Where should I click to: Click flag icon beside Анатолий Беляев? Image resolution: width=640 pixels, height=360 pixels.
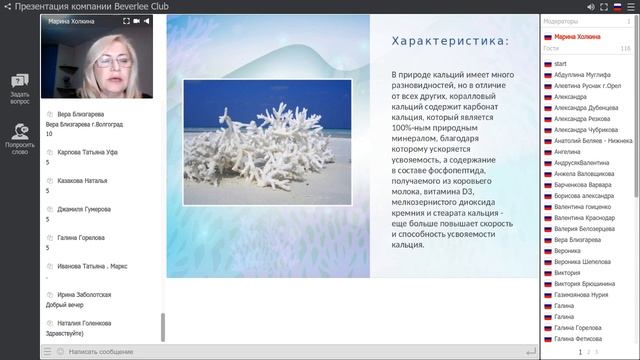548,141
